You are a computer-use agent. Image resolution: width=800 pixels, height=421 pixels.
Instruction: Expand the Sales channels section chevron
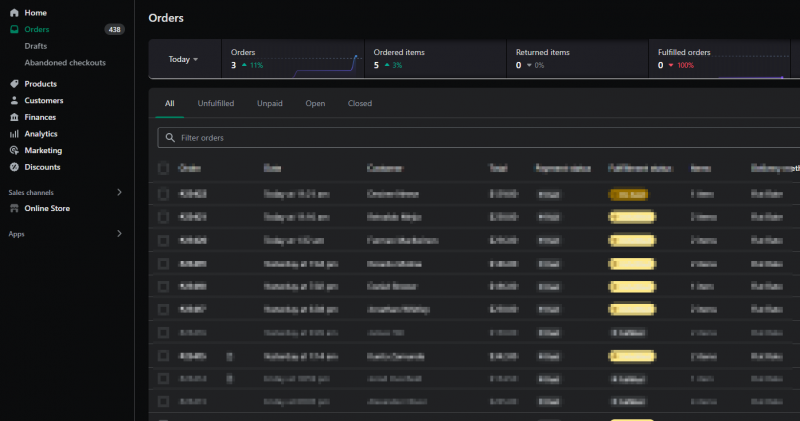point(119,192)
